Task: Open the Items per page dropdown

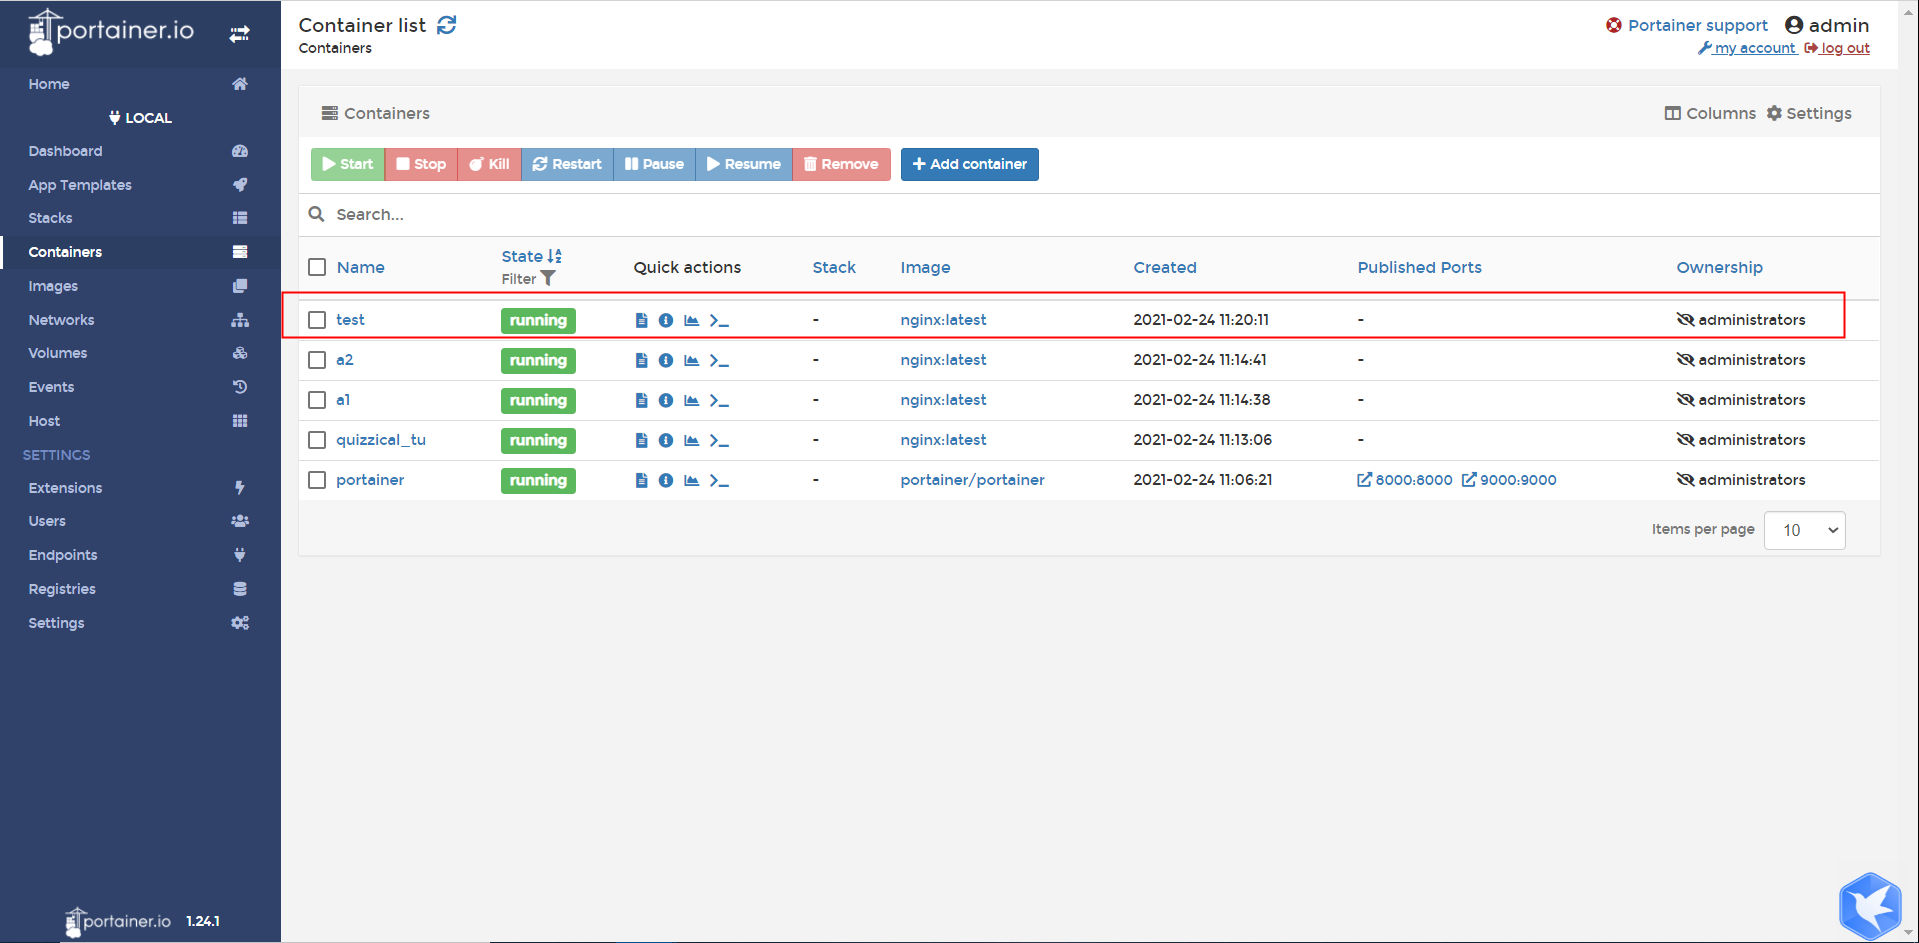Action: click(1805, 530)
